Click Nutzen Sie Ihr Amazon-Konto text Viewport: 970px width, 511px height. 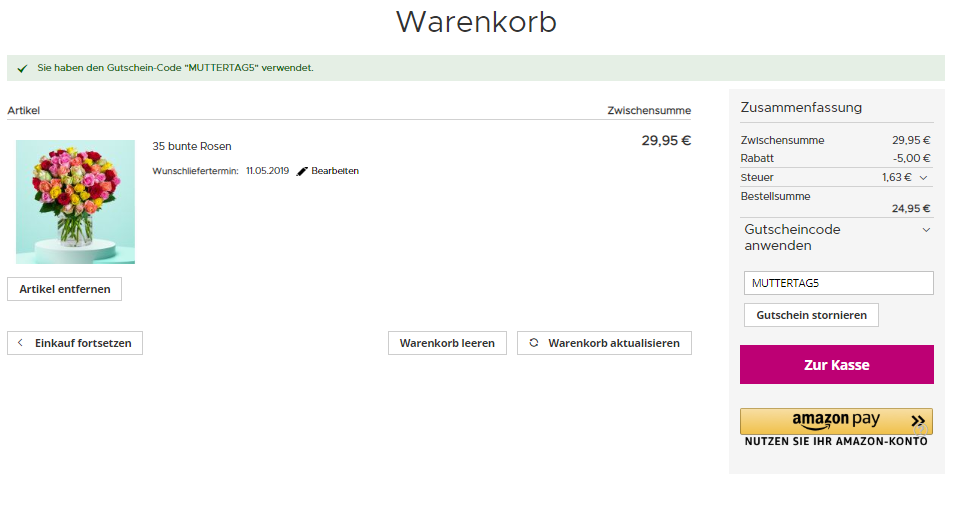(x=836, y=442)
